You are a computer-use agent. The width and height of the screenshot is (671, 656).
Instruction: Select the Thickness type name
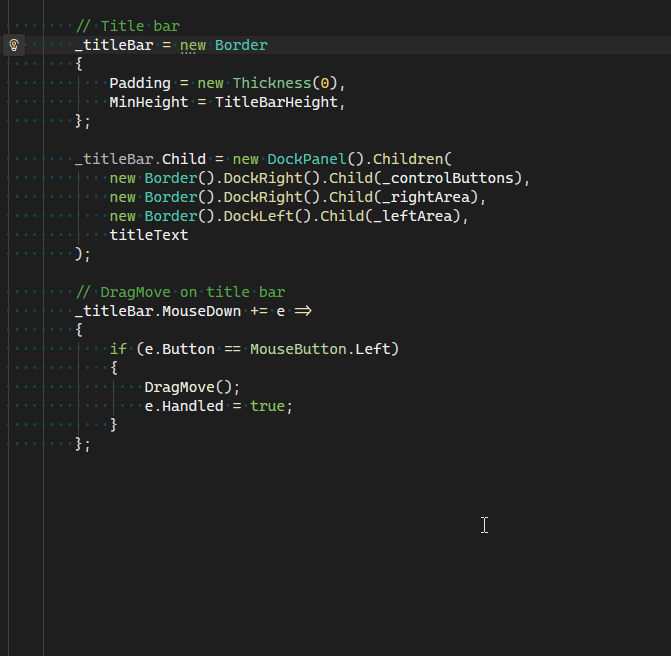pos(272,83)
